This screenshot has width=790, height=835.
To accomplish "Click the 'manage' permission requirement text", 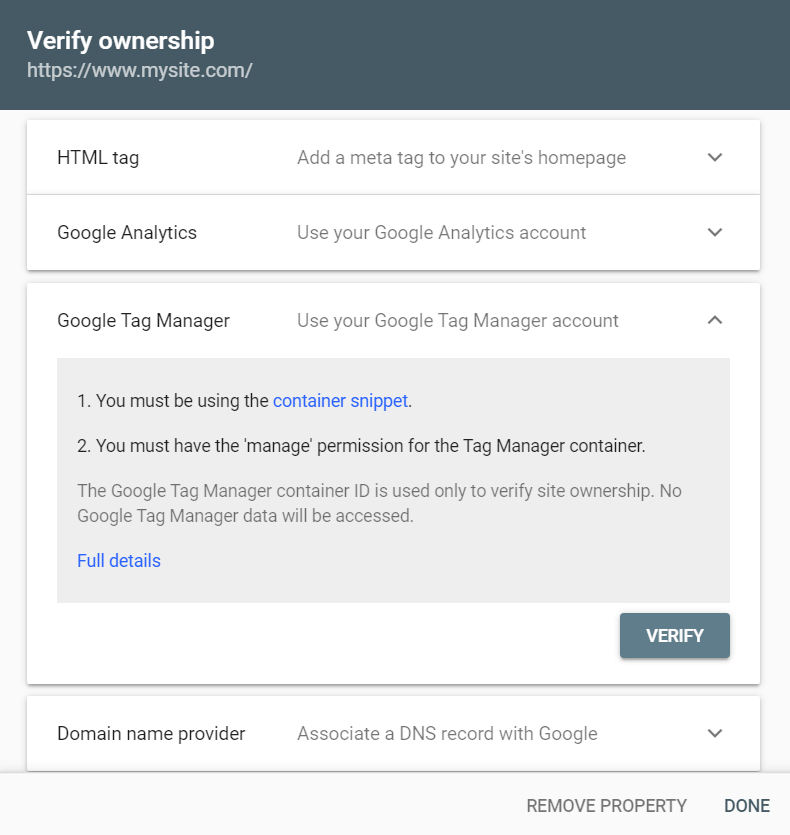I will click(361, 446).
